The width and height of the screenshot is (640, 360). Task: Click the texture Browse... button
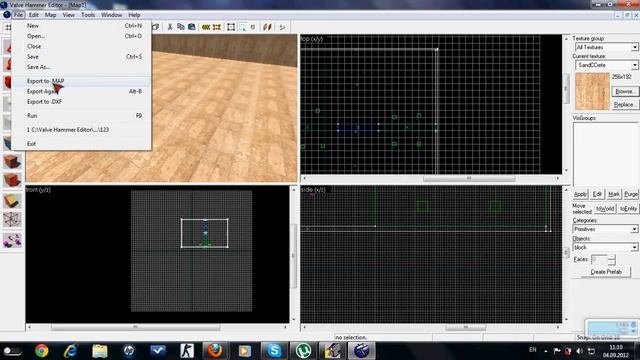624,91
